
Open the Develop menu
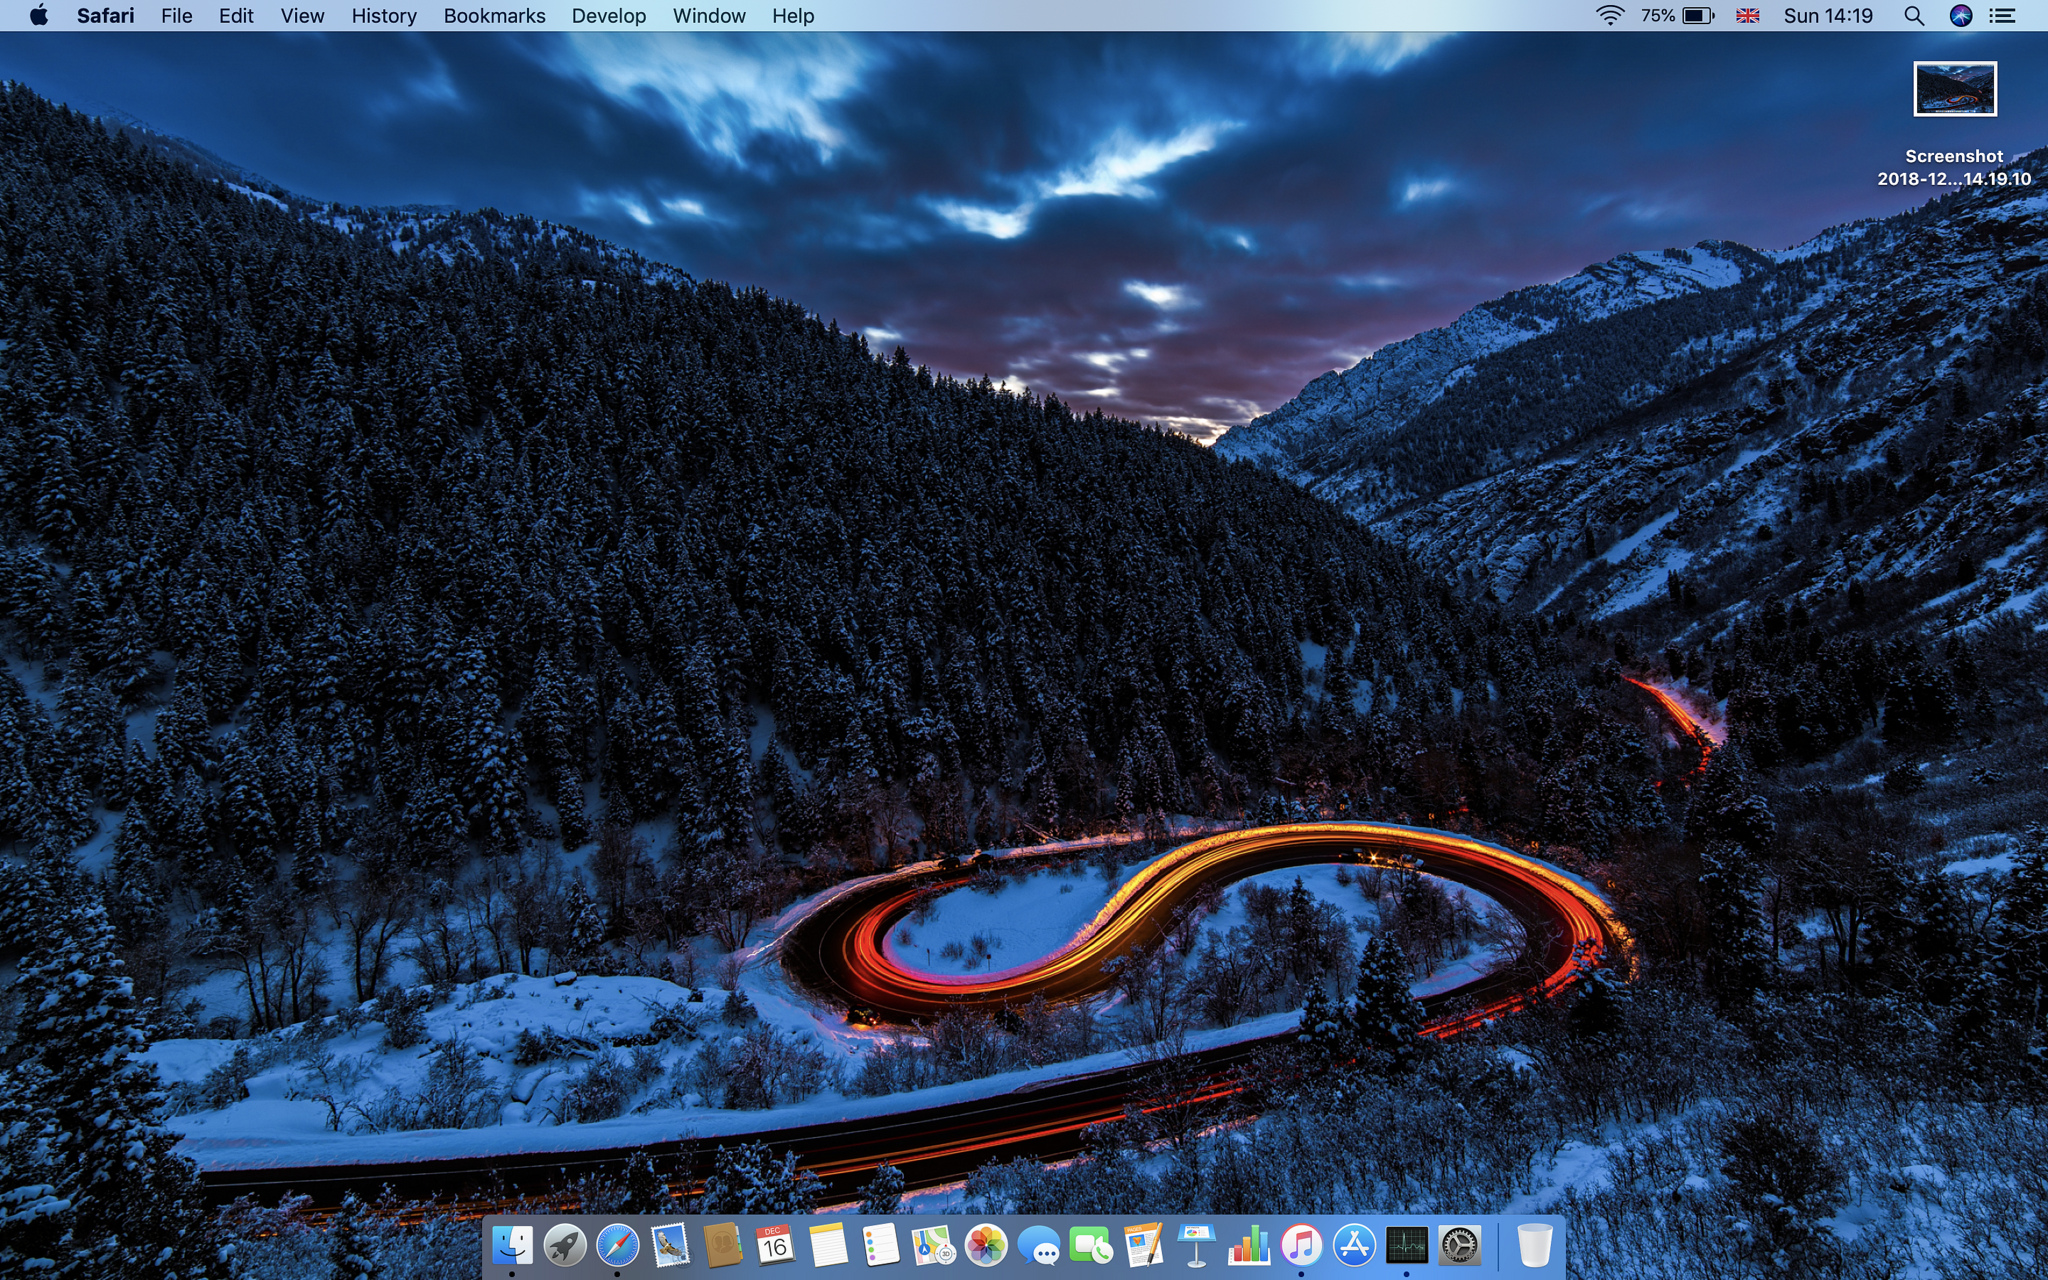tap(608, 16)
